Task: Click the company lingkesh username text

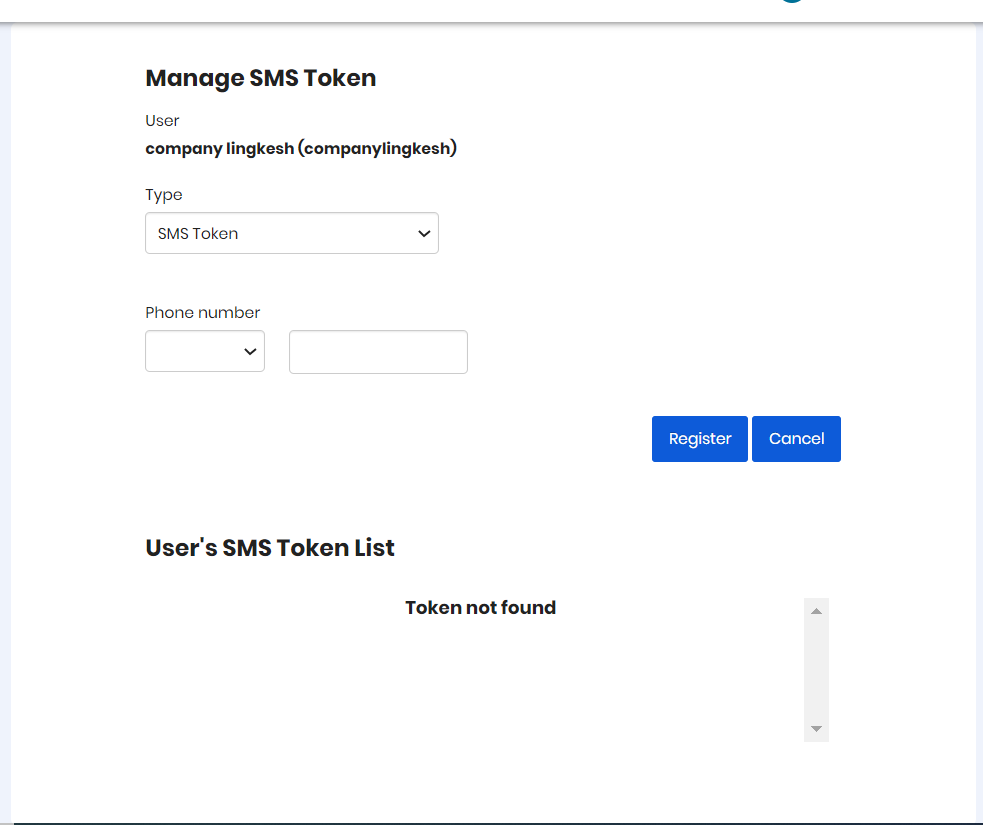Action: pyautogui.click(x=301, y=149)
